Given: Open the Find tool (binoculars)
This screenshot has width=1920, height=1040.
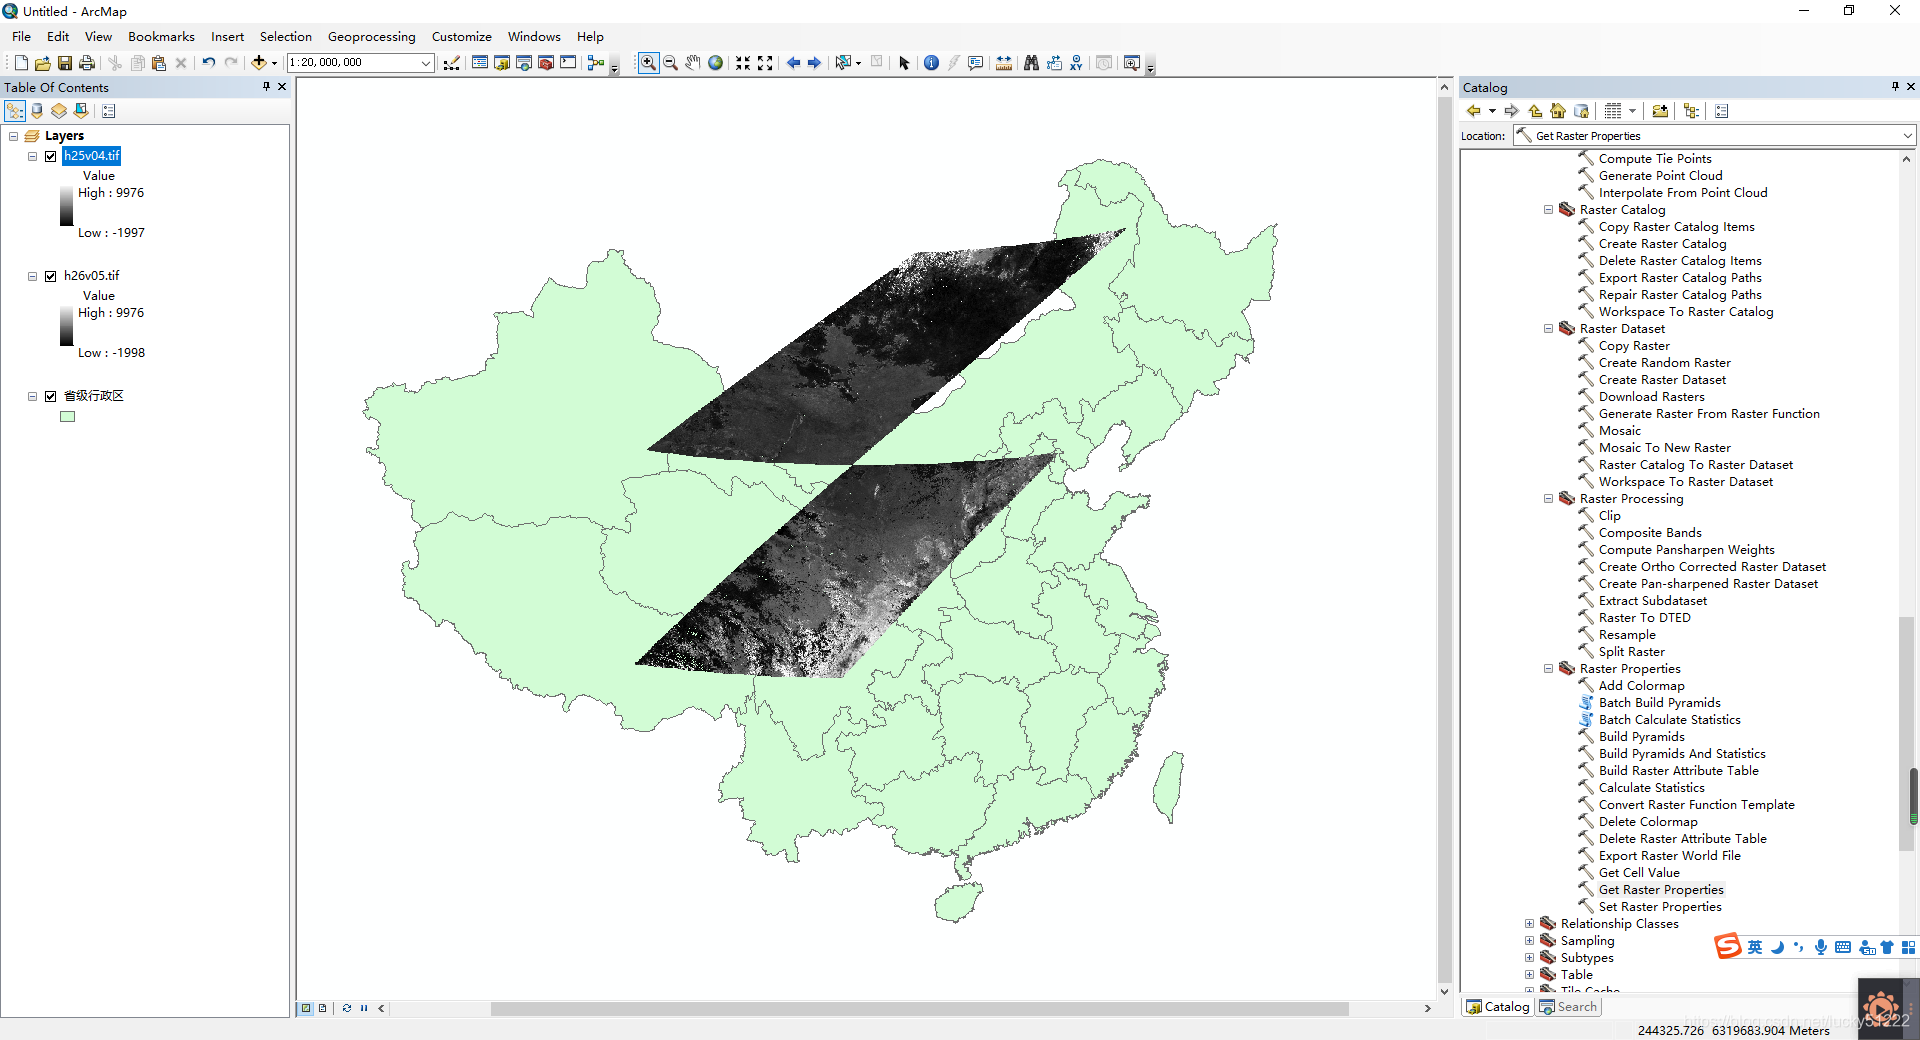Looking at the screenshot, I should (x=1031, y=62).
